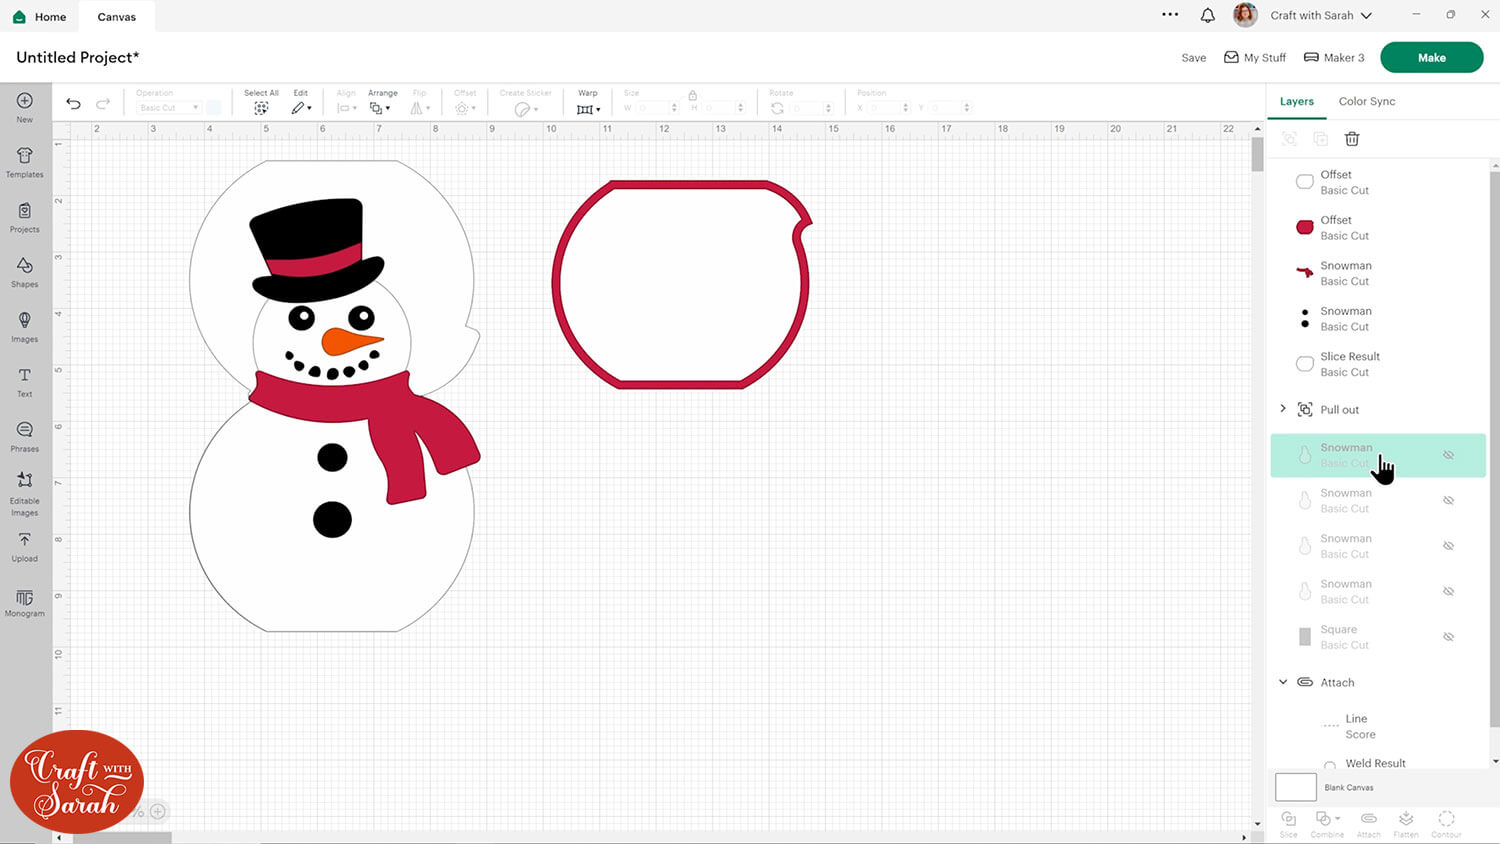1500x844 pixels.
Task: Click the Contour tool
Action: point(1446,824)
